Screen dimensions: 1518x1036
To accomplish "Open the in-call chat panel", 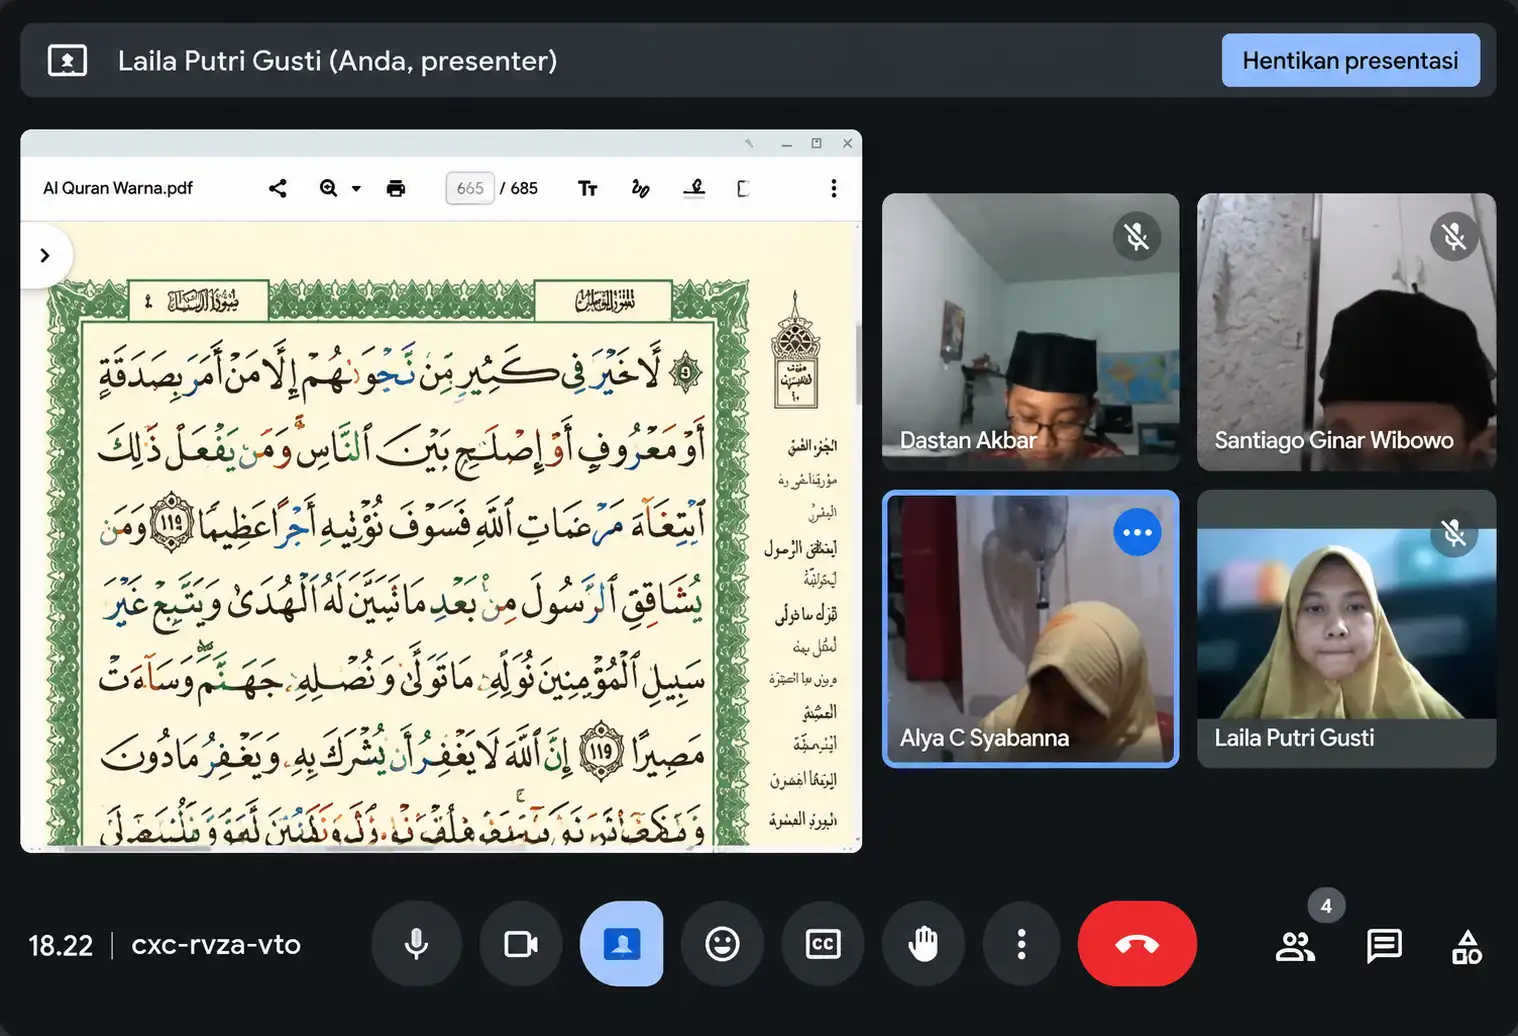I will (1384, 946).
